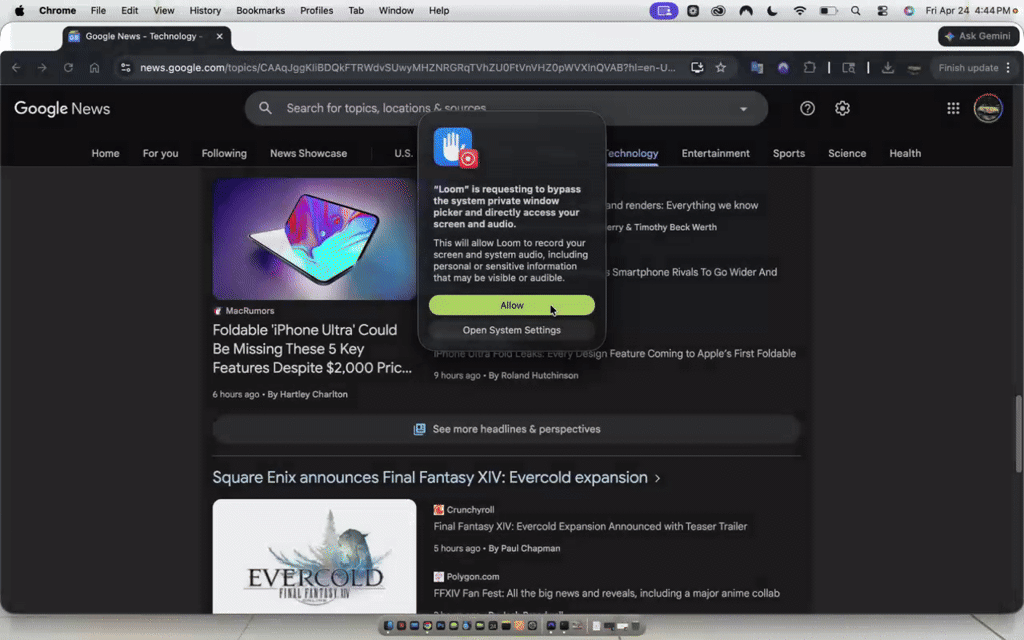Expand See more headlines & perspectives
The height and width of the screenshot is (640, 1024).
point(506,429)
